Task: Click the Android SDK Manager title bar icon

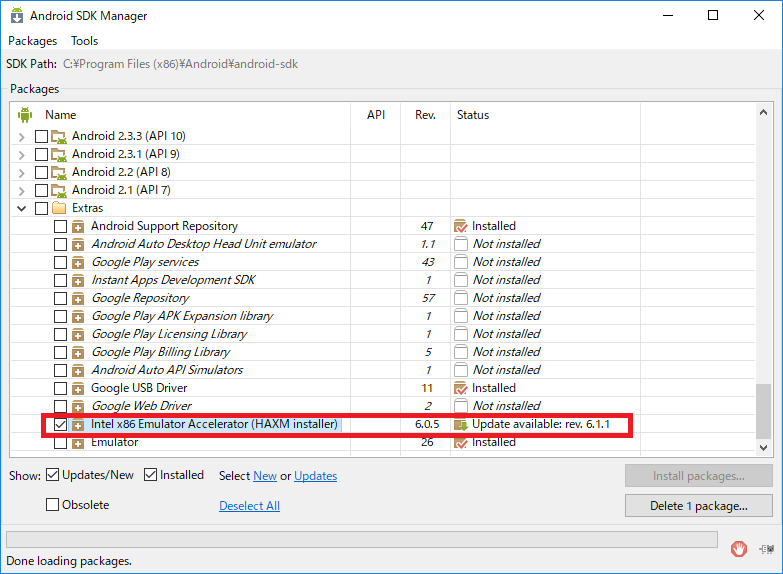Action: [17, 15]
